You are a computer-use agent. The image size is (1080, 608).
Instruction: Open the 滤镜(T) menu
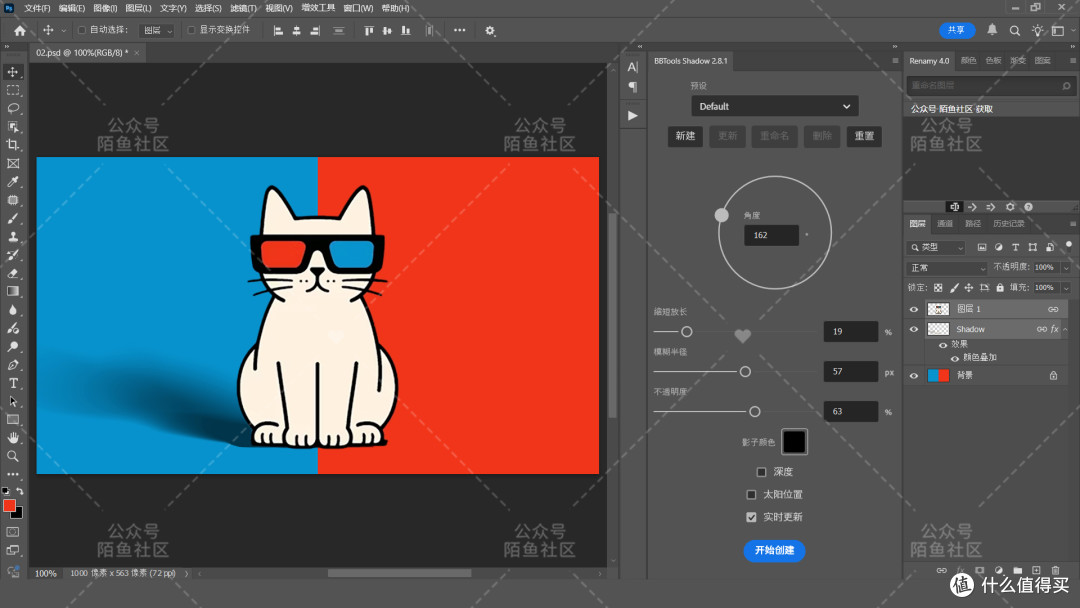click(243, 8)
